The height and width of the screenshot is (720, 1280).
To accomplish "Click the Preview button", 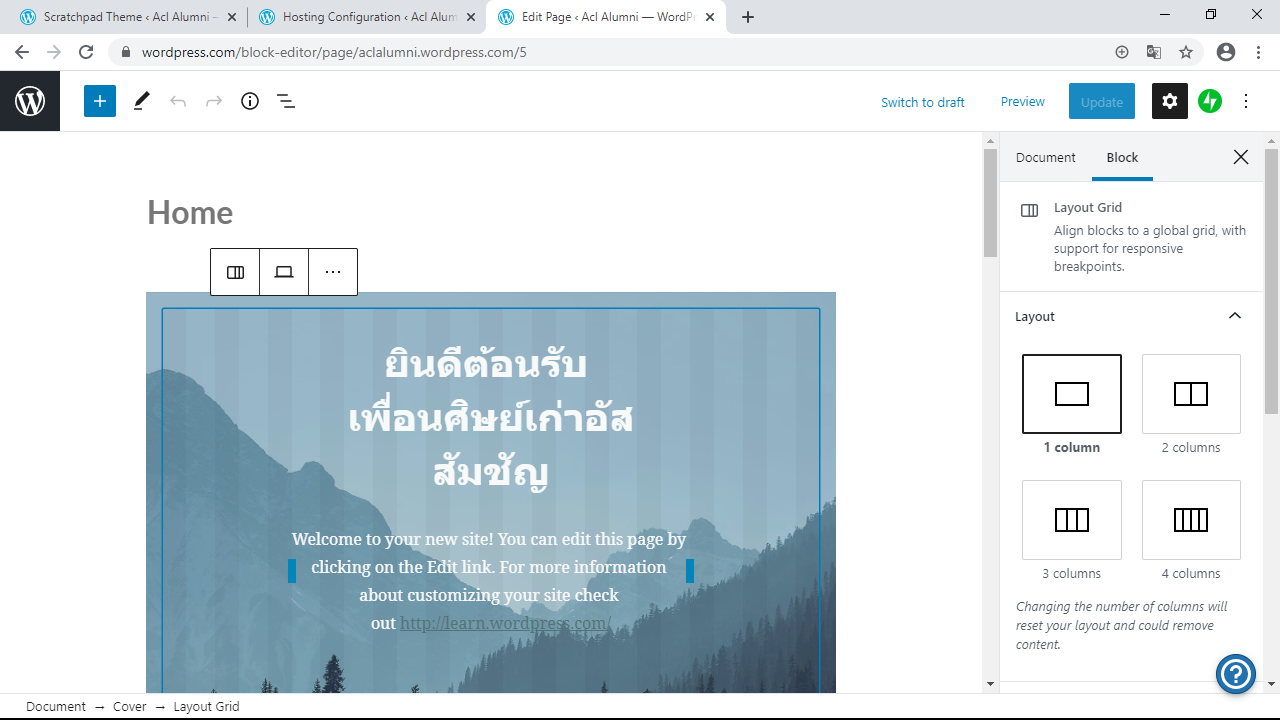I will [1022, 102].
